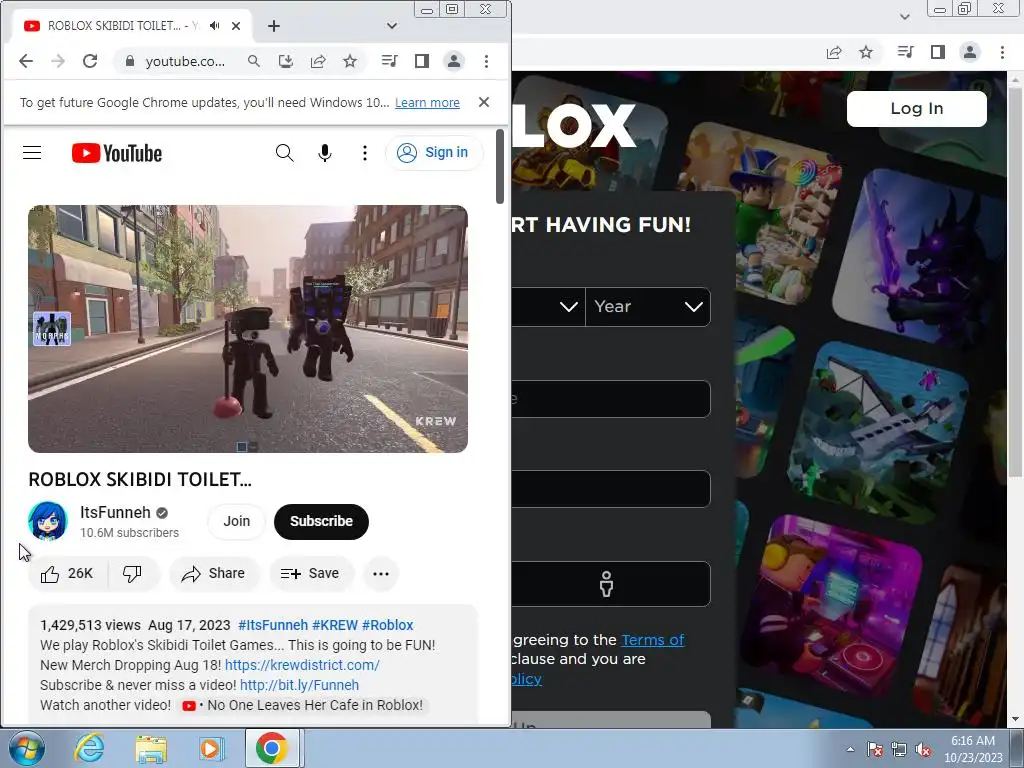Image resolution: width=1024 pixels, height=768 pixels.
Task: Click Log In on the Roblox page
Action: pos(916,108)
